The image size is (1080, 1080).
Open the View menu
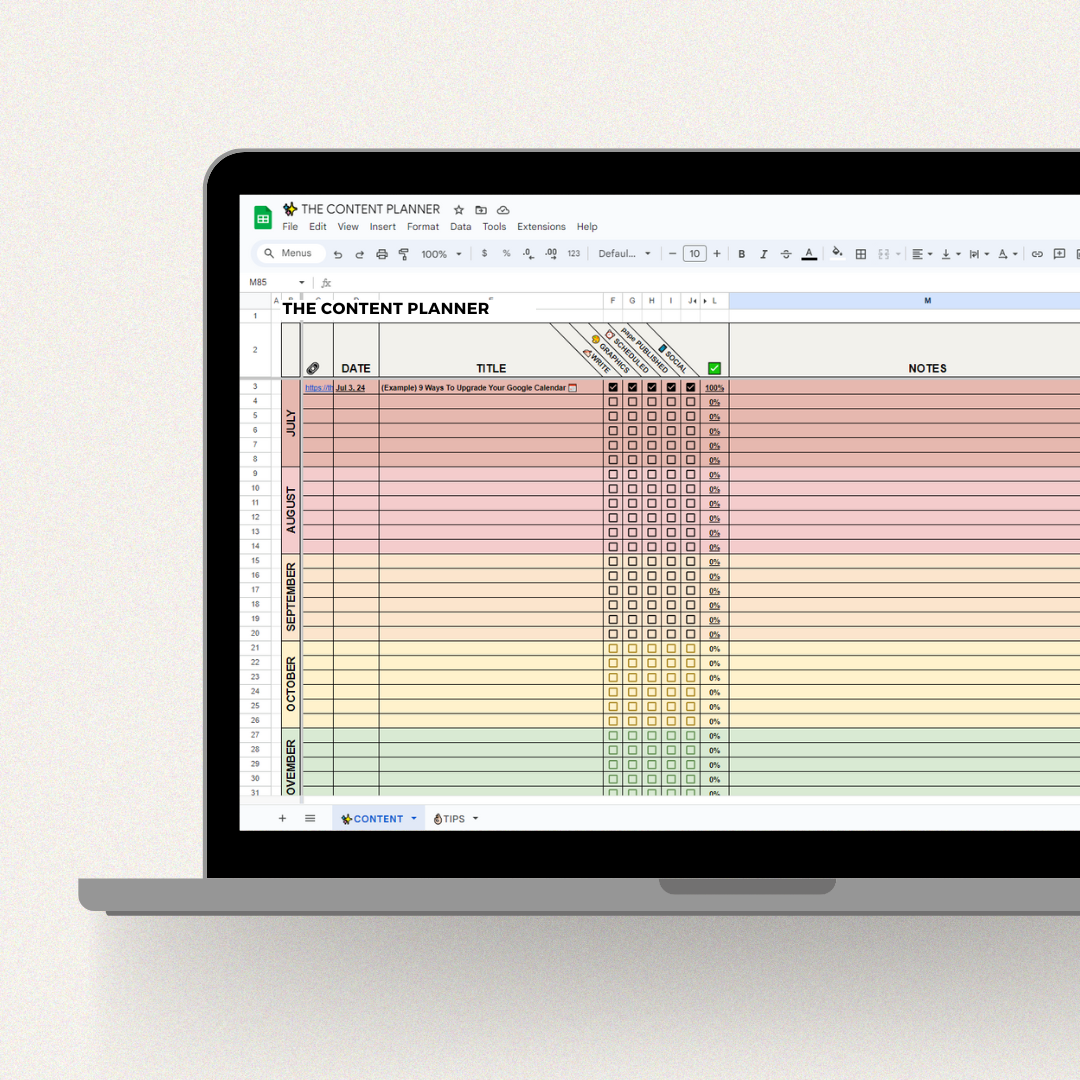[348, 227]
